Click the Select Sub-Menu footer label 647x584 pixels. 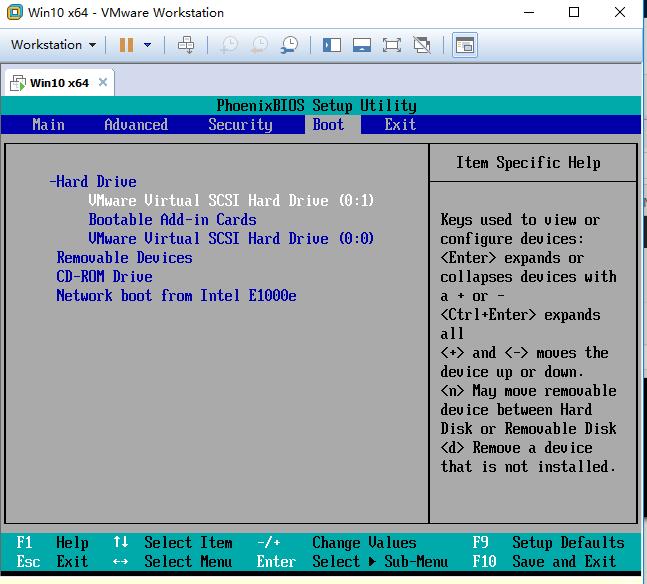380,561
